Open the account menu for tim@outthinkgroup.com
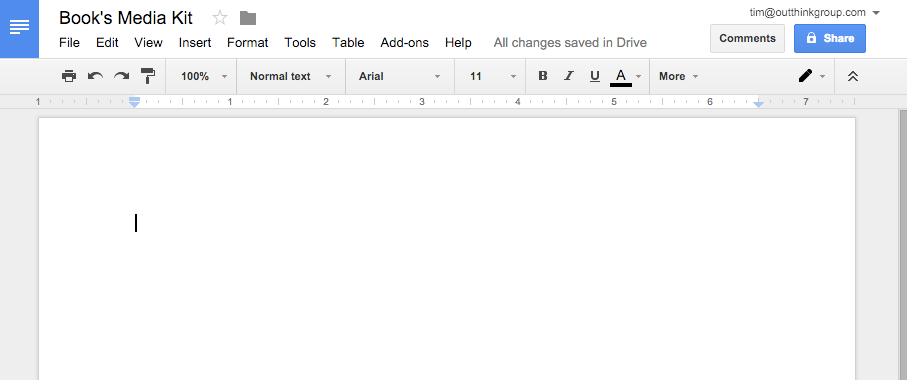Image resolution: width=907 pixels, height=380 pixels. pyautogui.click(x=814, y=12)
